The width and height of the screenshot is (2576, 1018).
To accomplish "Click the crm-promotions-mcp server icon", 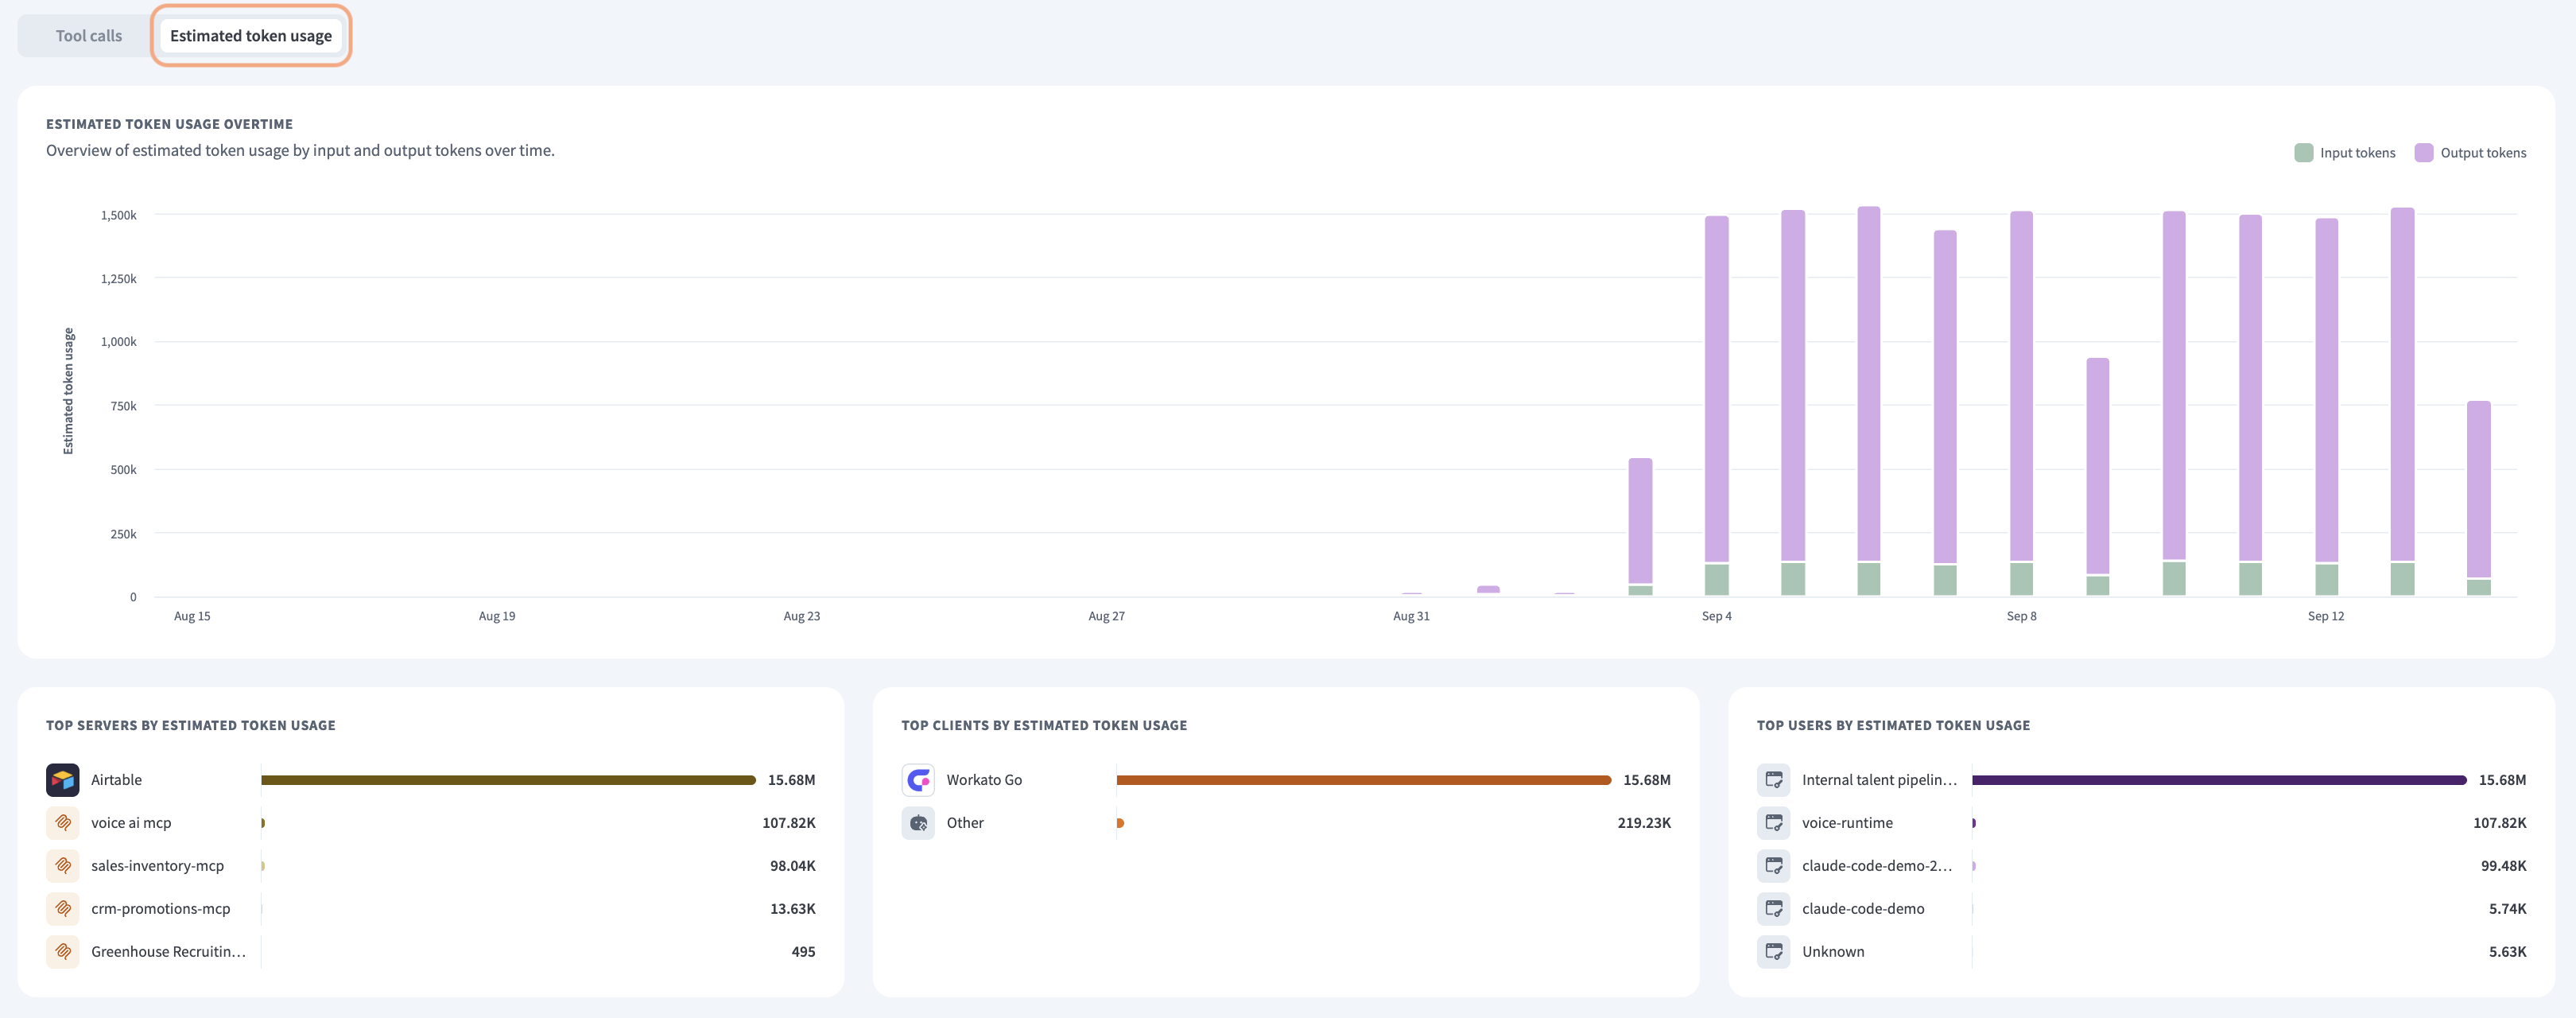I will point(63,909).
